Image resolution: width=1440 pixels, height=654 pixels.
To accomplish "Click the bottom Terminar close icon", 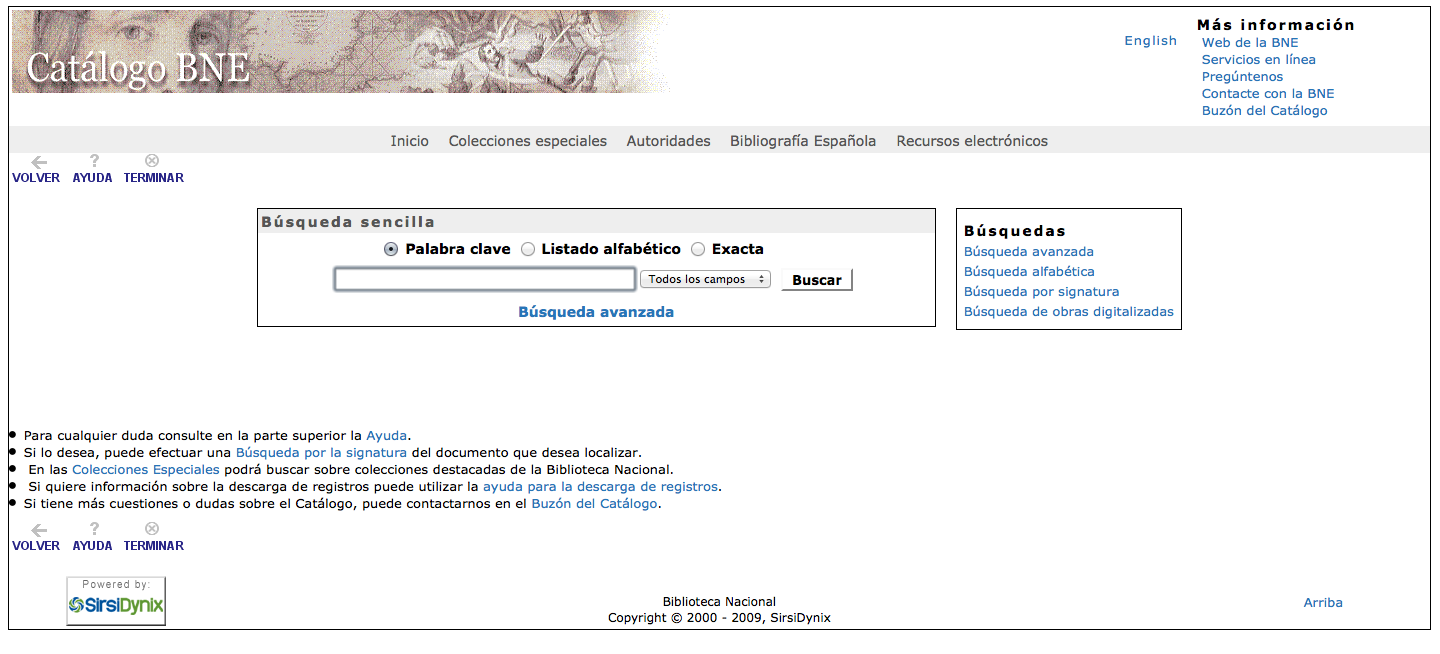I will pyautogui.click(x=152, y=529).
